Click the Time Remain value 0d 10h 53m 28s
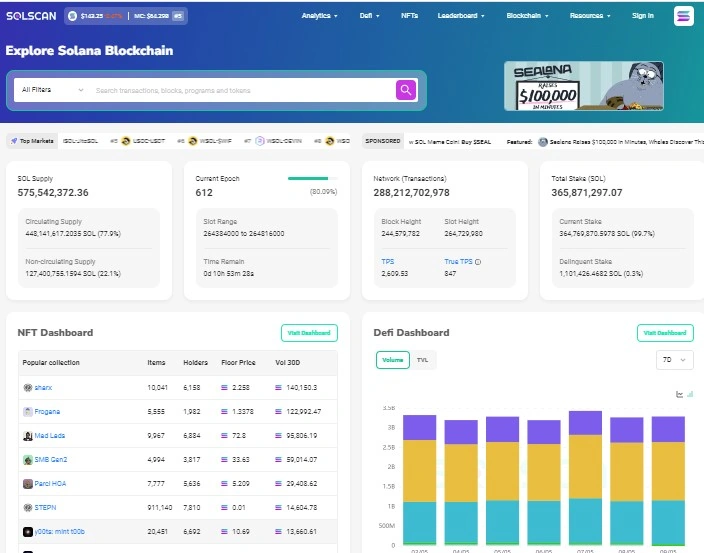 [x=229, y=273]
